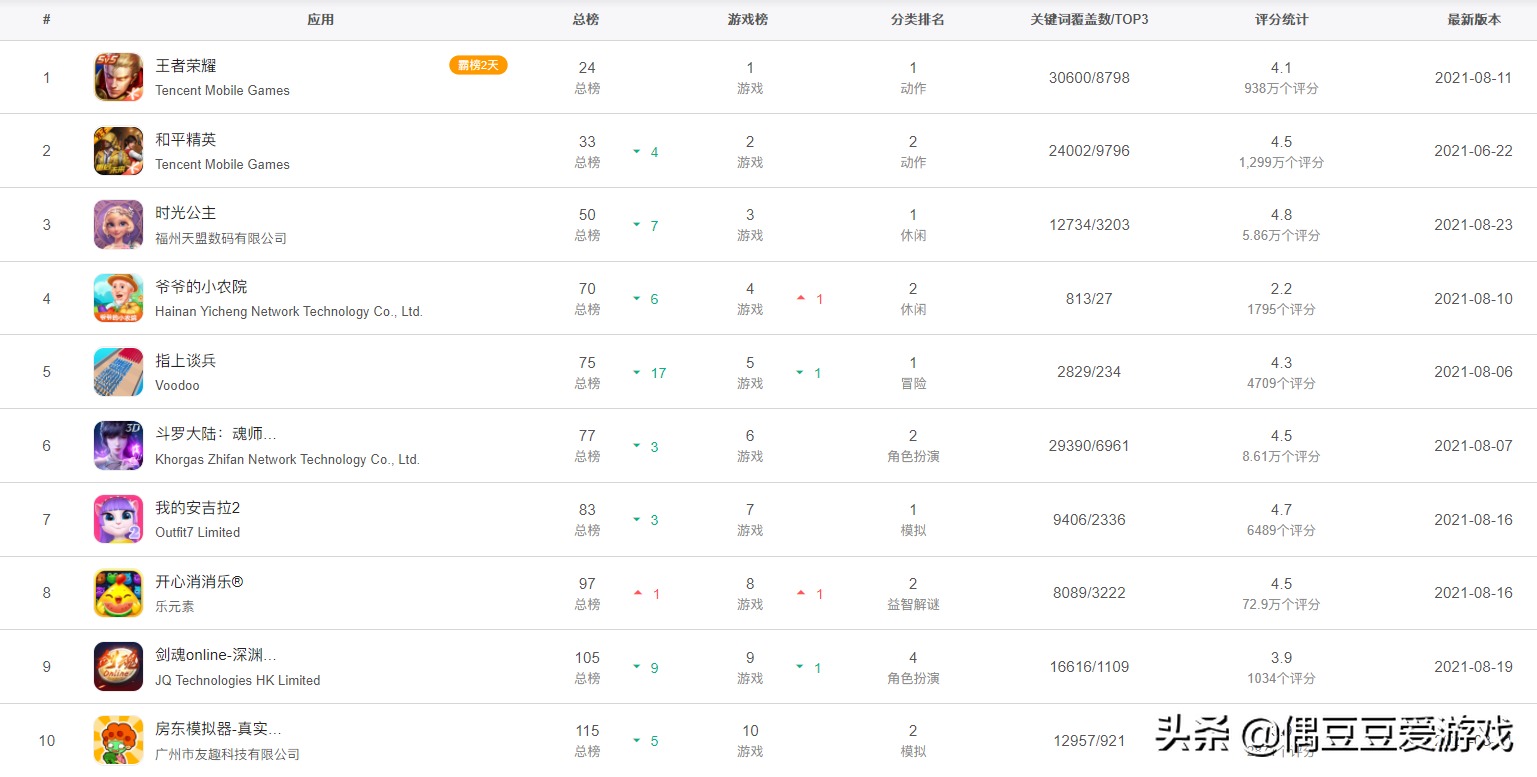This screenshot has height=777, width=1537.
Task: Click developer name Voodoo
Action: (x=177, y=385)
